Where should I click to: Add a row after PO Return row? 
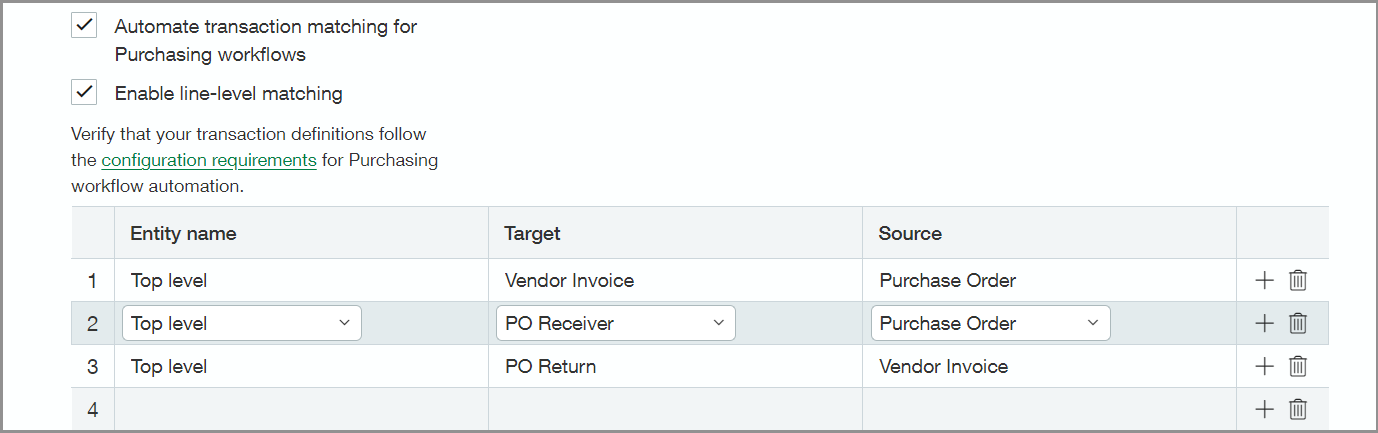[x=1264, y=367]
